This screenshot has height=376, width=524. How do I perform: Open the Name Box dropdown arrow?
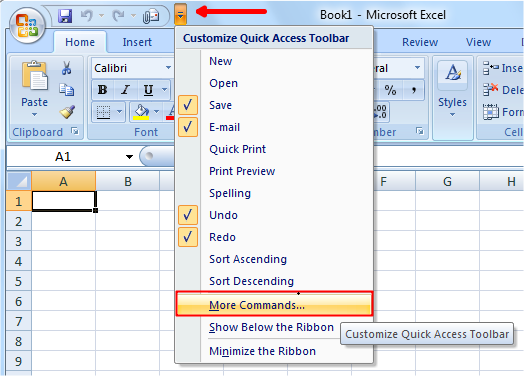[129, 156]
